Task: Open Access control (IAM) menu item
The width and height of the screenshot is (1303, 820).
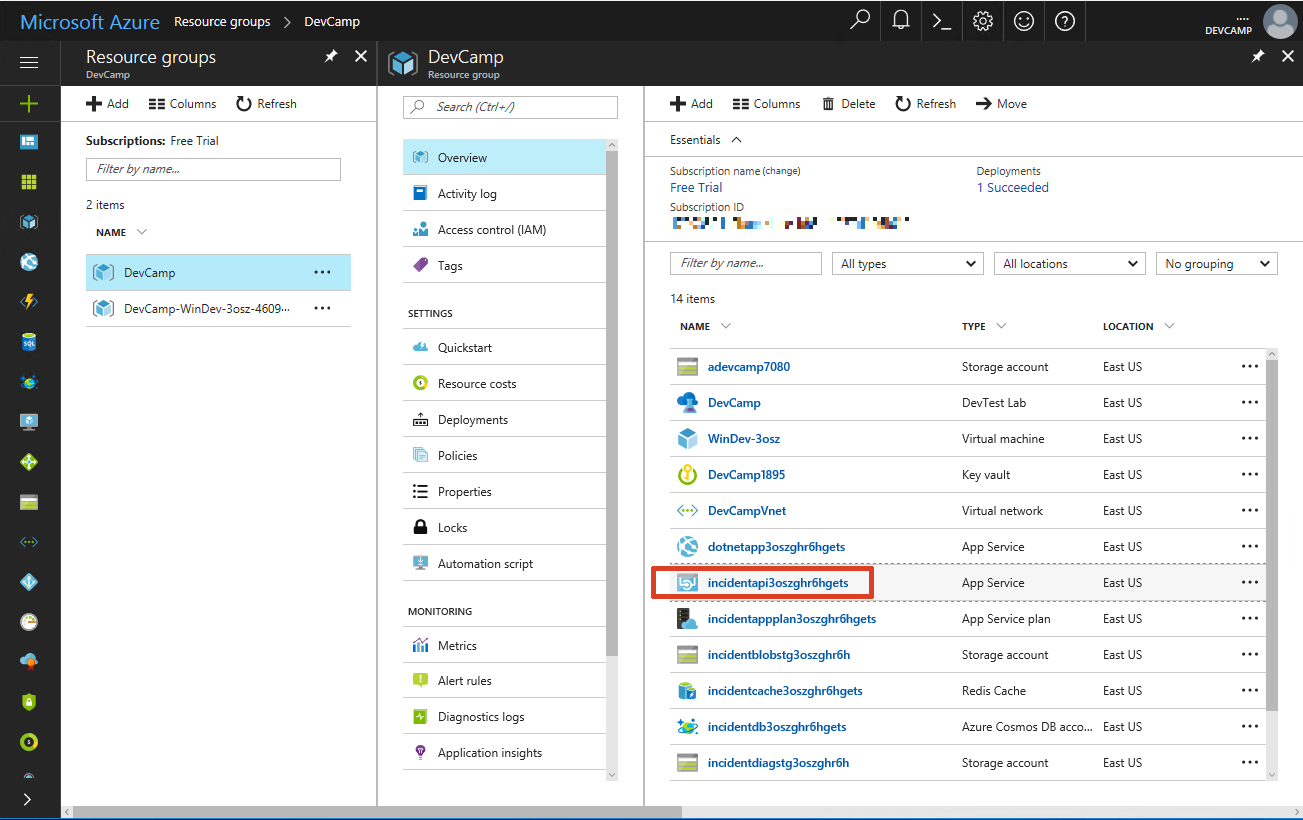Action: click(504, 229)
